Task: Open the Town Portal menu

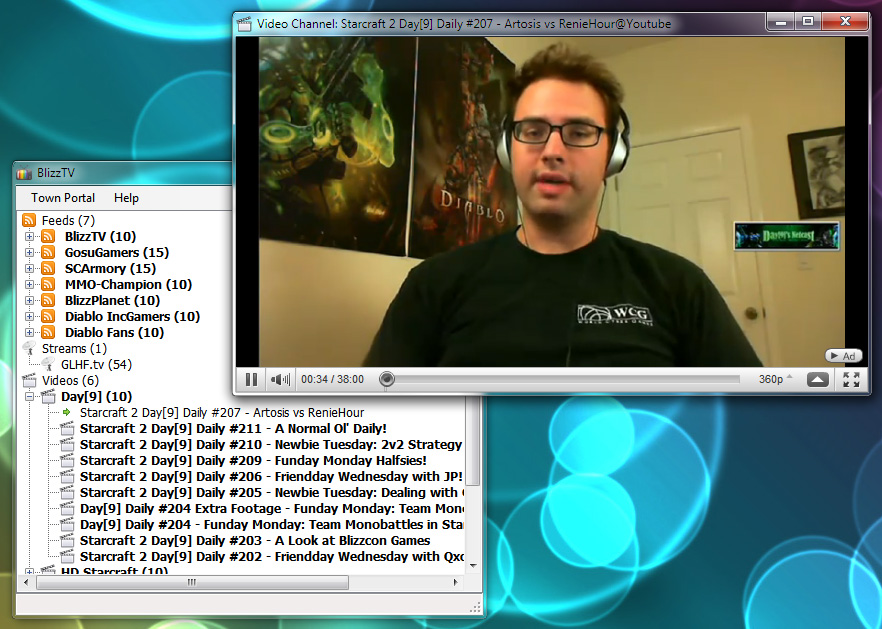Action: click(63, 198)
